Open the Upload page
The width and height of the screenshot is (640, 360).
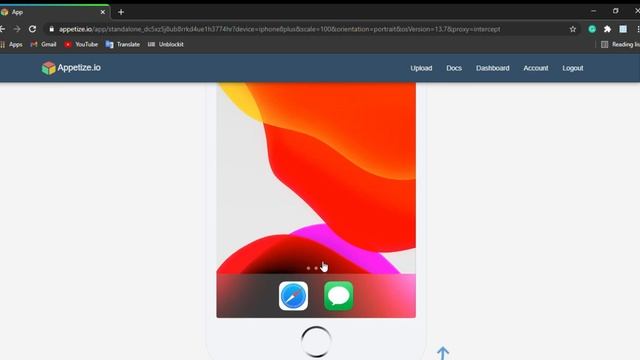(x=421, y=68)
